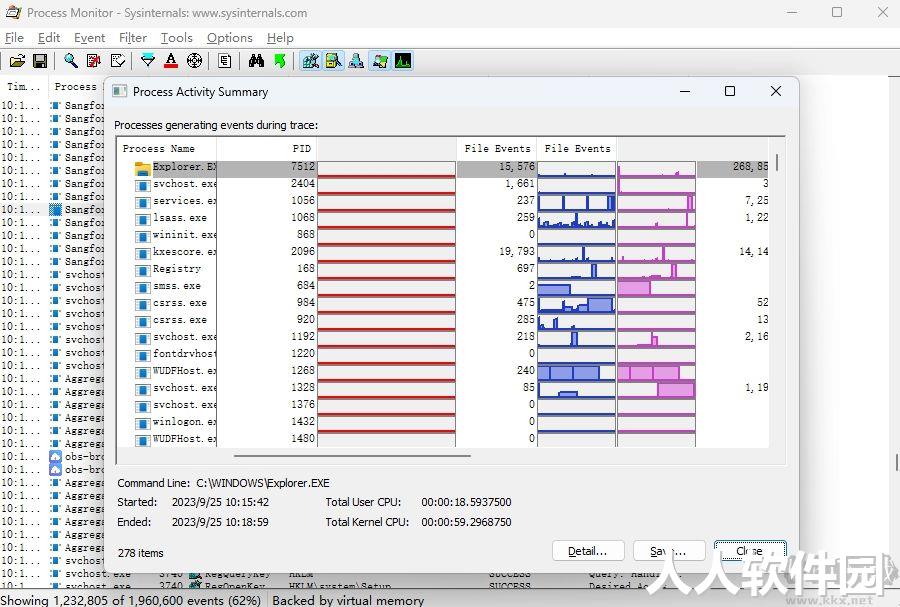Click the winlogon.exe process icon
Screen dimensions: 900x607
pos(142,423)
